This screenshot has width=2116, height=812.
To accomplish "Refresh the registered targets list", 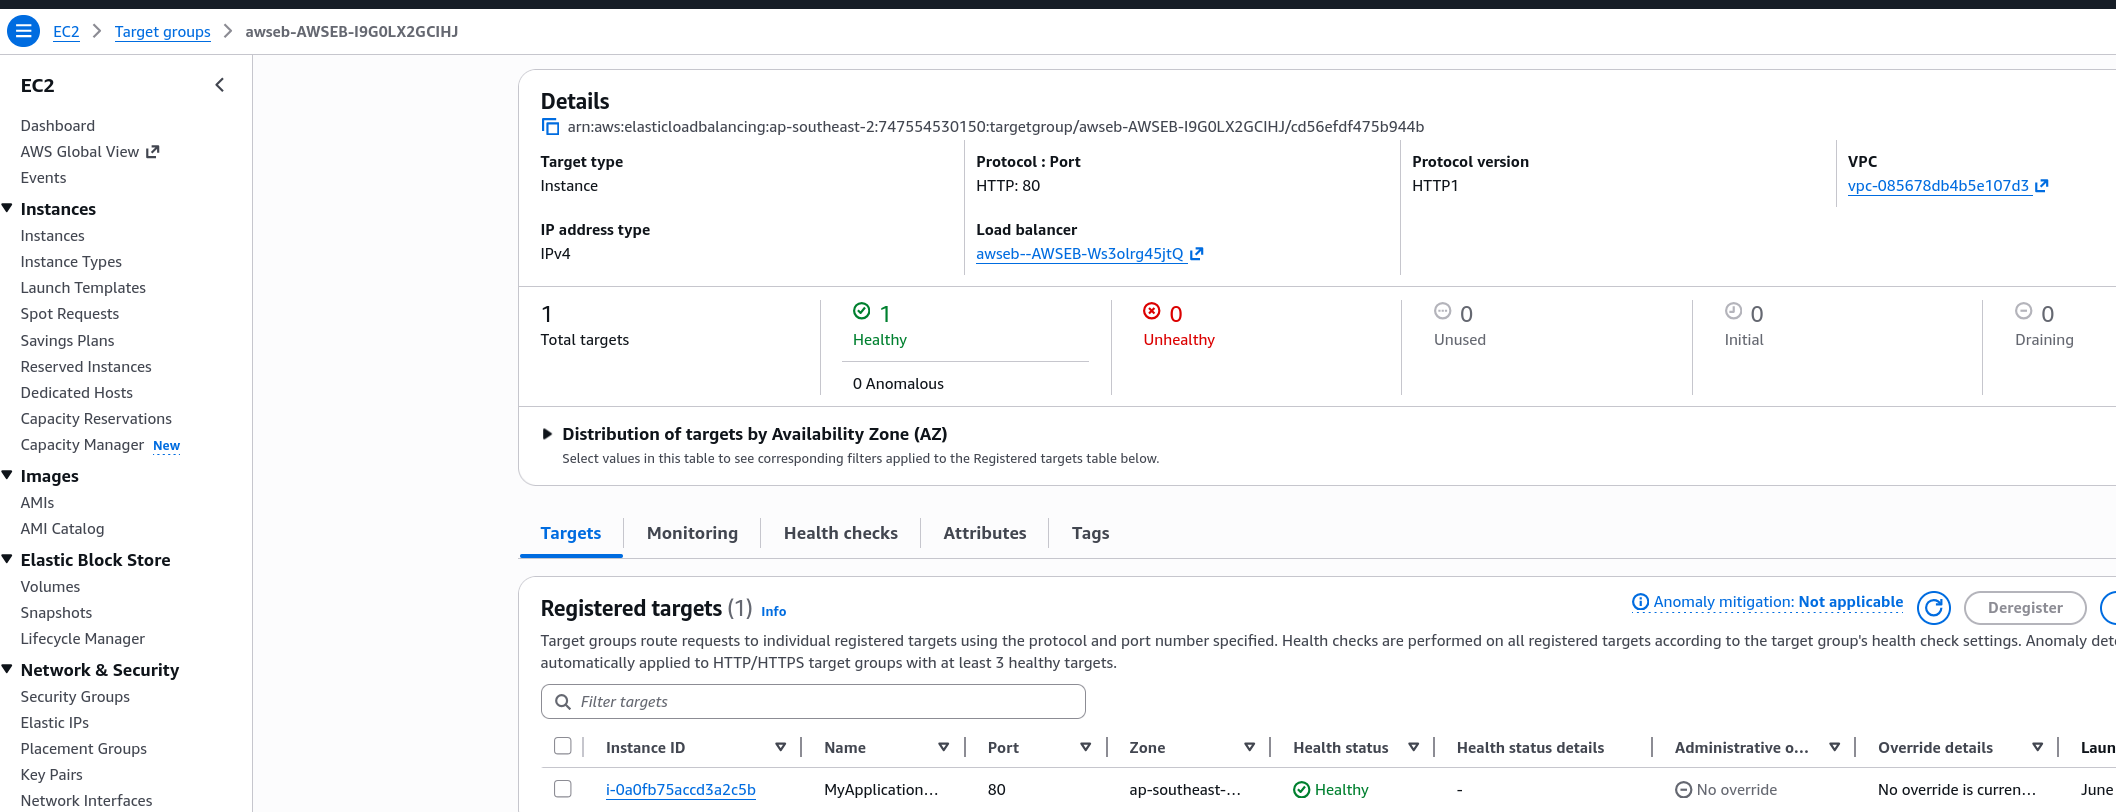I will click(x=1934, y=607).
